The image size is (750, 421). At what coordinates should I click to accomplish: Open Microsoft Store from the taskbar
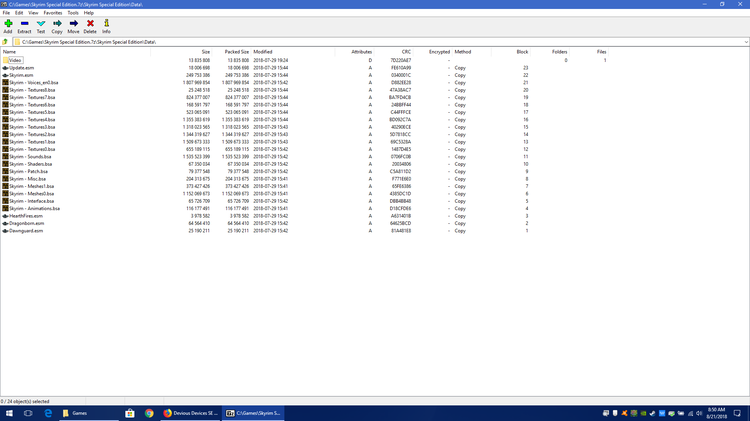pos(130,413)
